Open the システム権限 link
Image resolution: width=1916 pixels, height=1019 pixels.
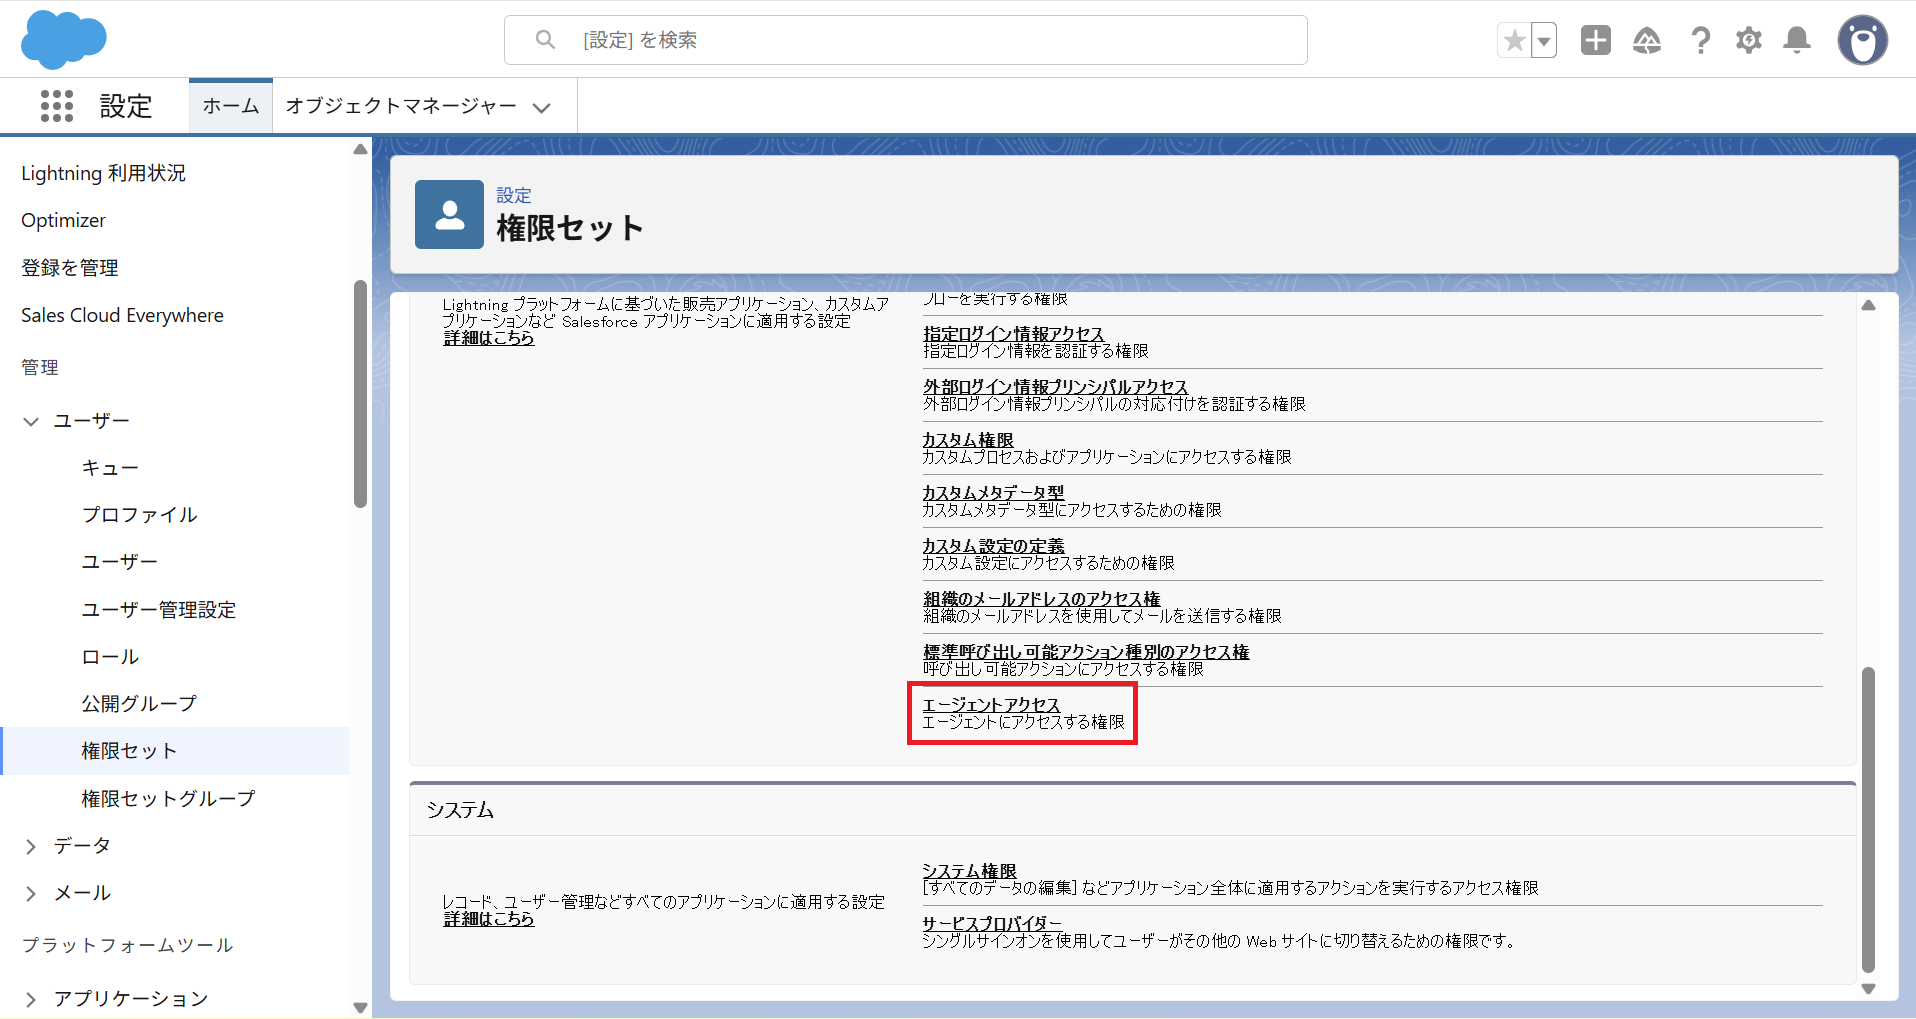tap(968, 871)
